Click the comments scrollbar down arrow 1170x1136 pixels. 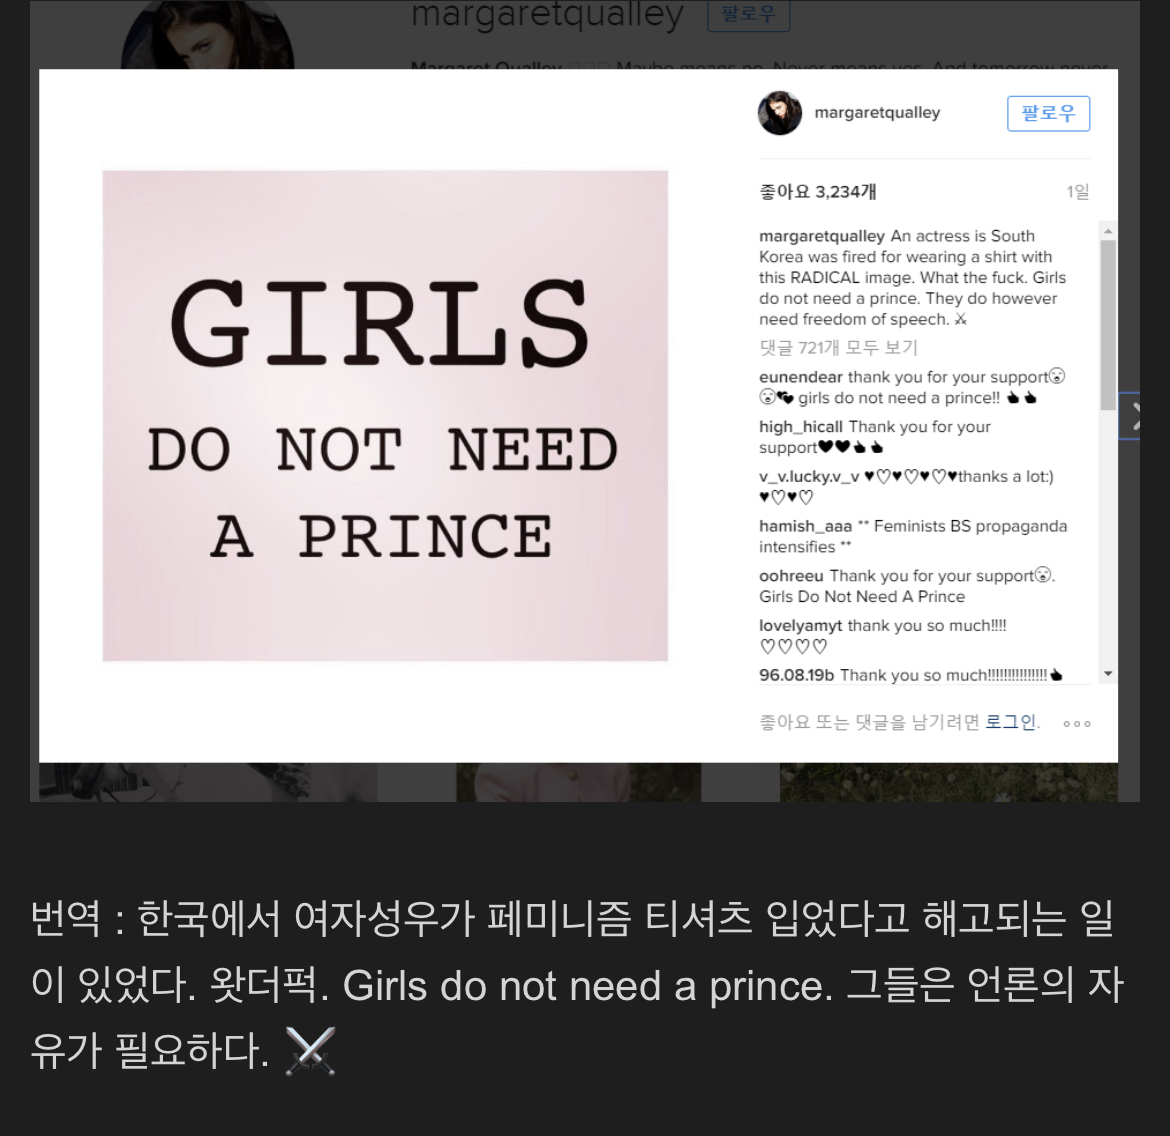tap(1108, 674)
